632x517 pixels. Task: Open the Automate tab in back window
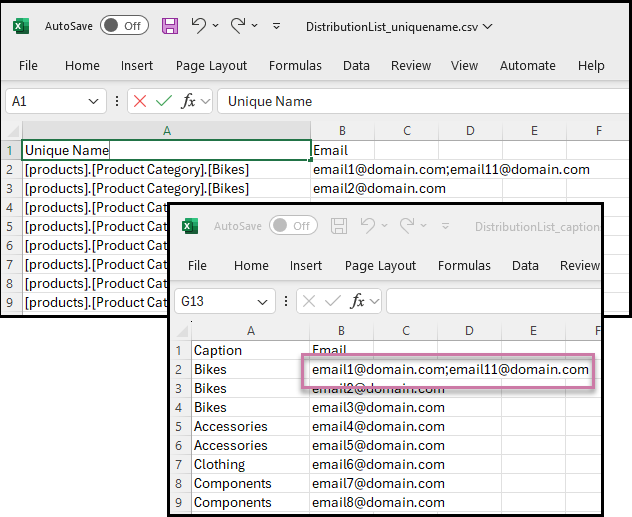(x=527, y=66)
